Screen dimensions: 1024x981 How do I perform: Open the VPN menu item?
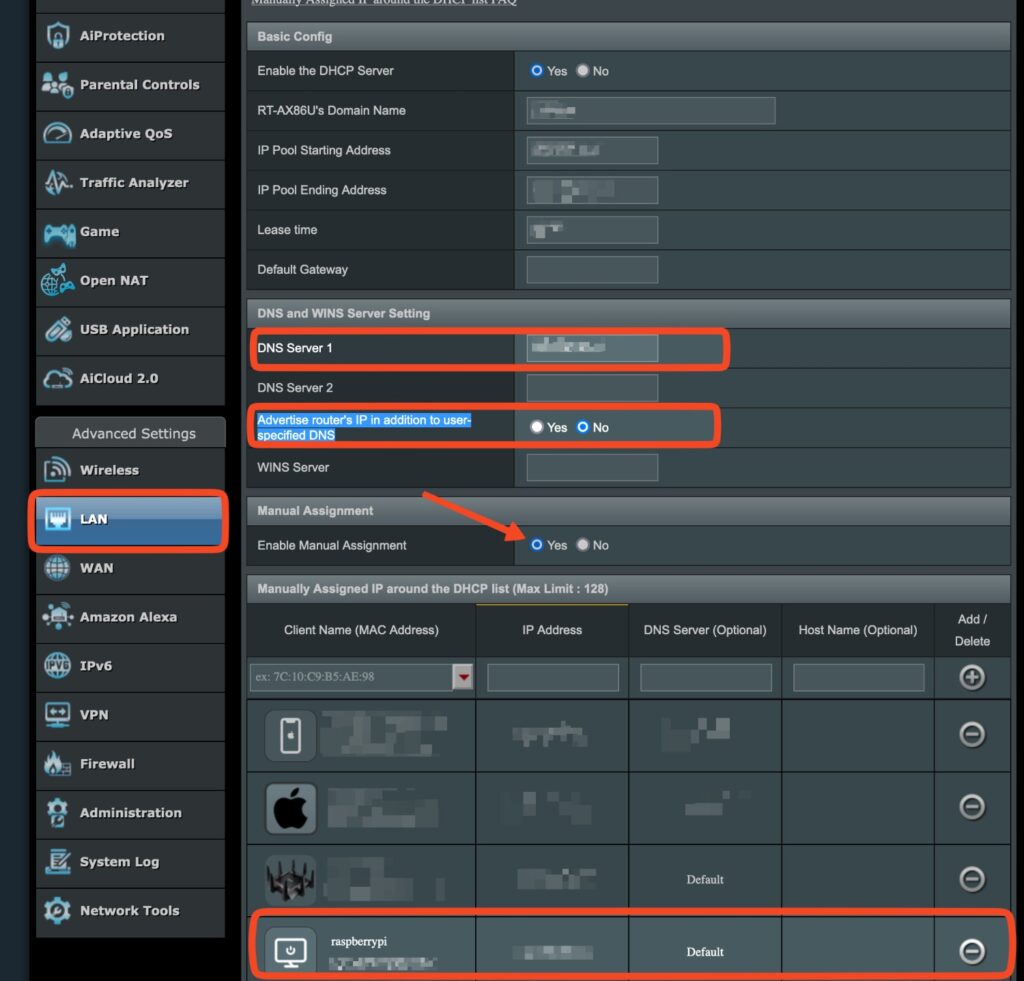(94, 715)
